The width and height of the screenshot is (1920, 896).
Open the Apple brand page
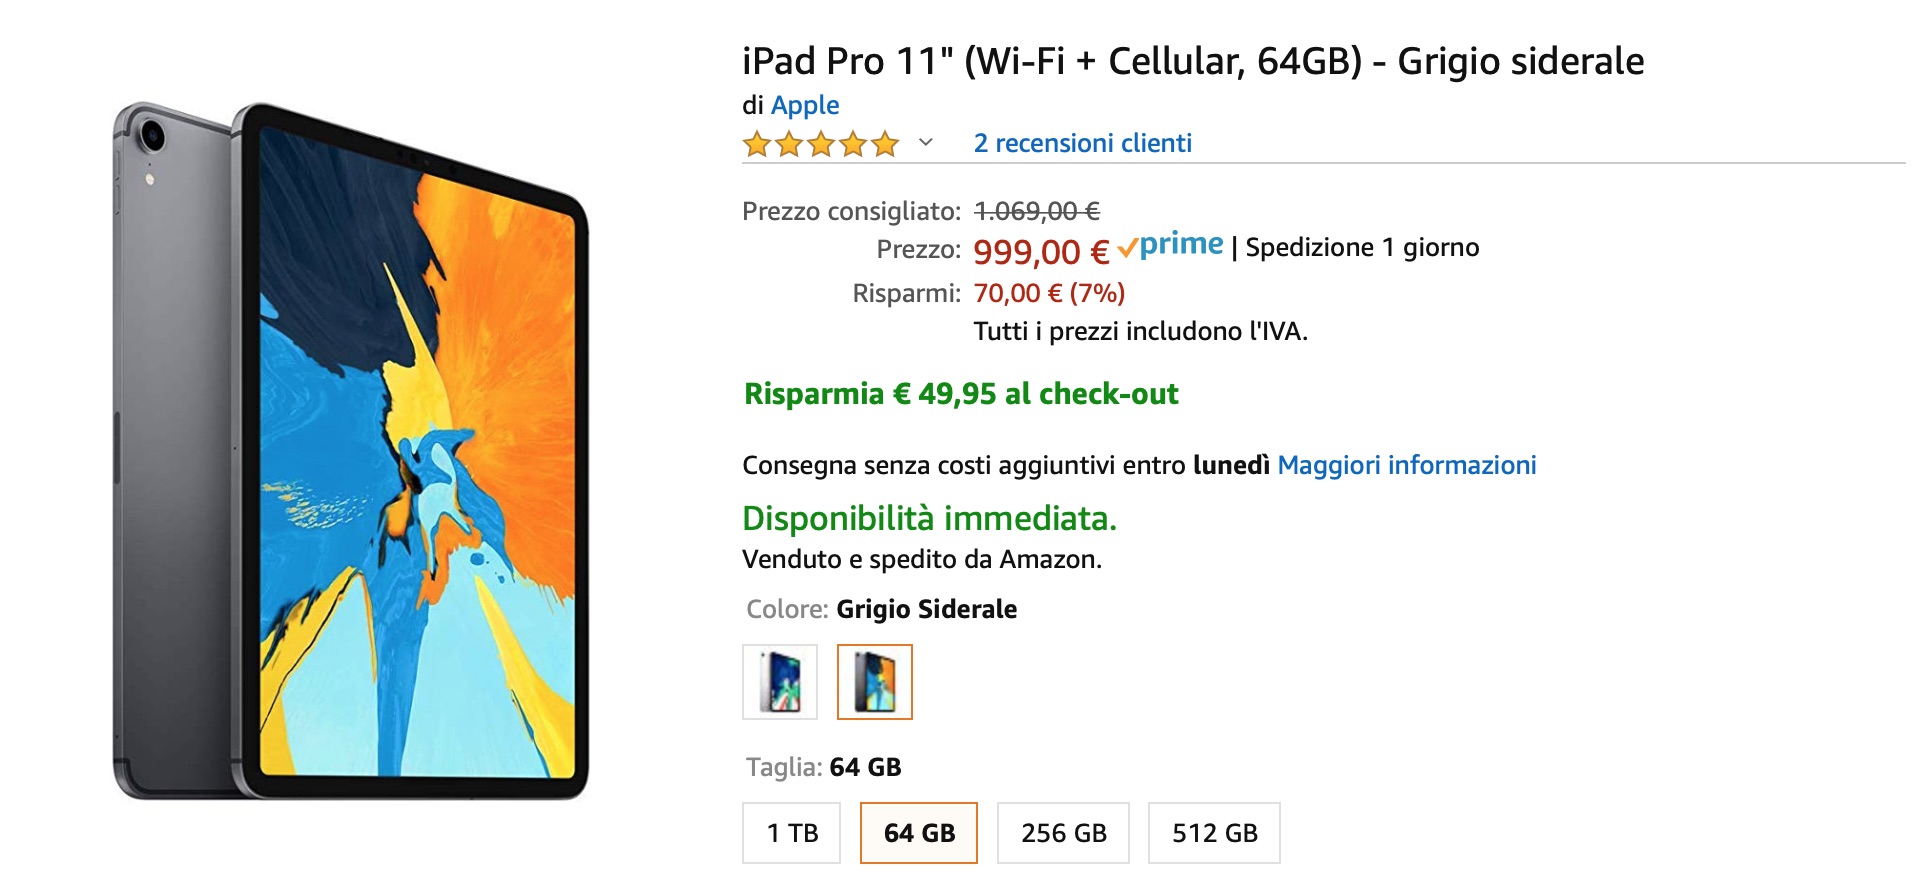(804, 104)
